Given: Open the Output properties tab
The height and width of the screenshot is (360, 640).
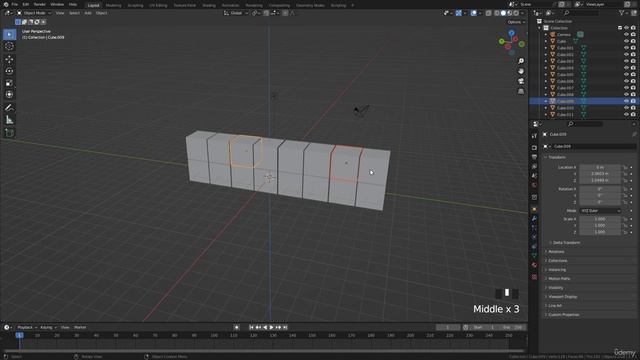Looking at the screenshot, I should click(x=534, y=157).
